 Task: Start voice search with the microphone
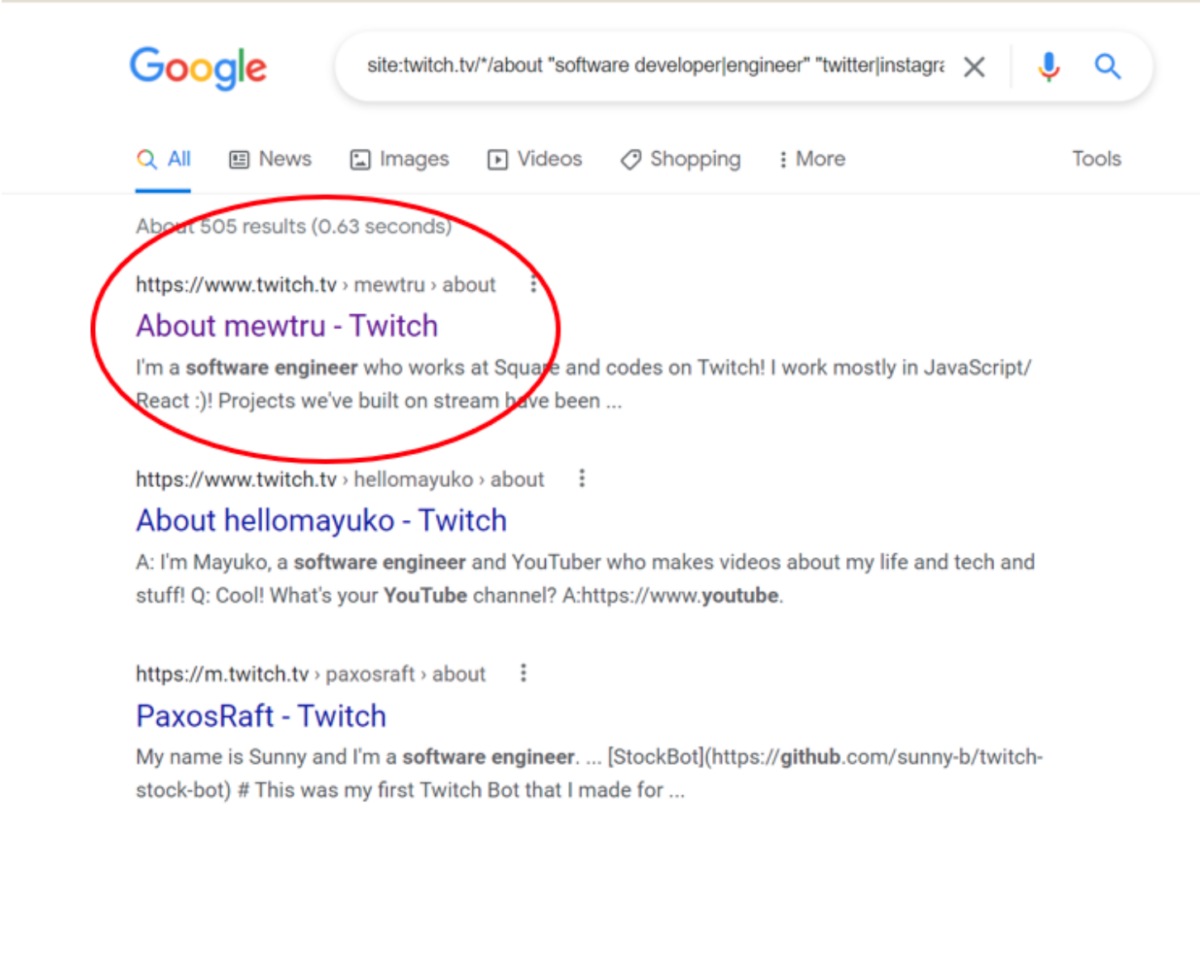pyautogui.click(x=1048, y=67)
